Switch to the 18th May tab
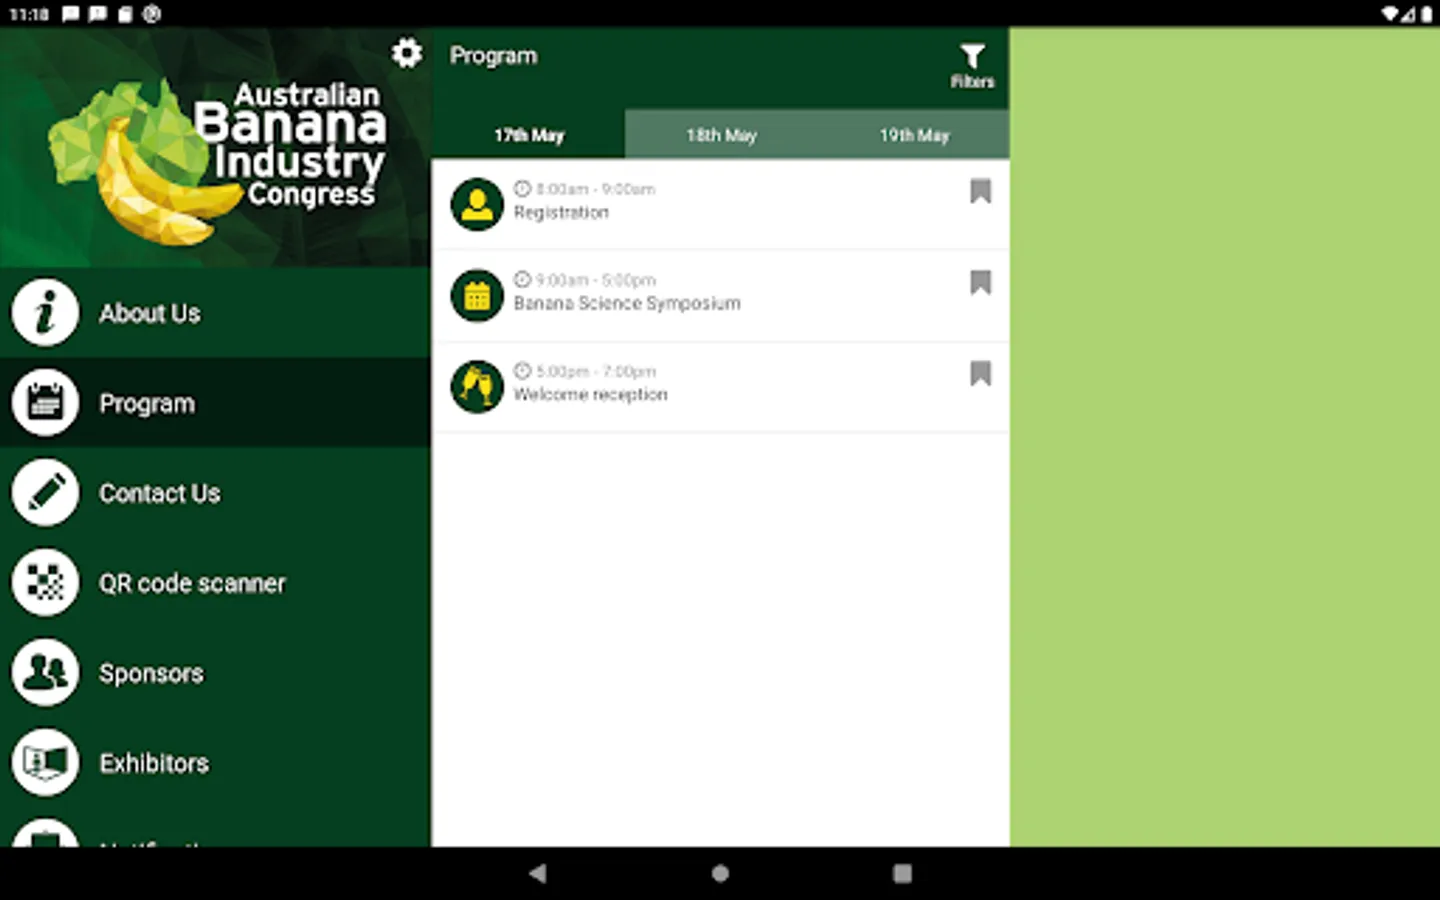The height and width of the screenshot is (900, 1440). coord(721,135)
